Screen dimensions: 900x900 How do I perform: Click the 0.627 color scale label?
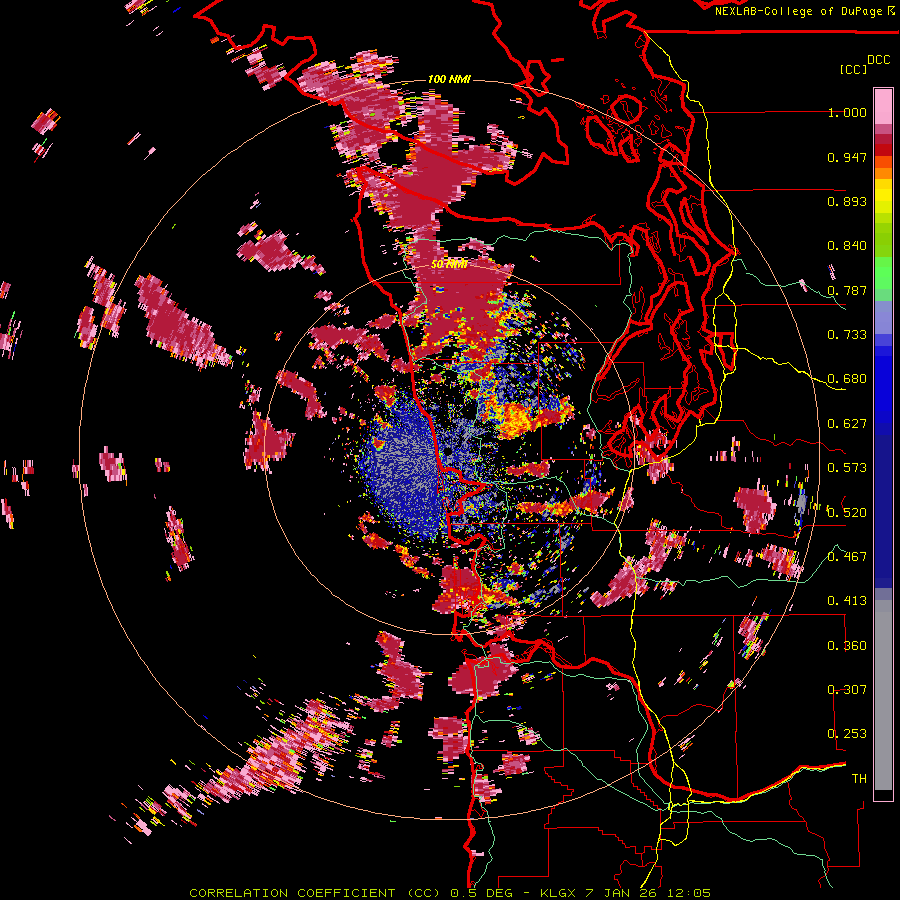(847, 424)
